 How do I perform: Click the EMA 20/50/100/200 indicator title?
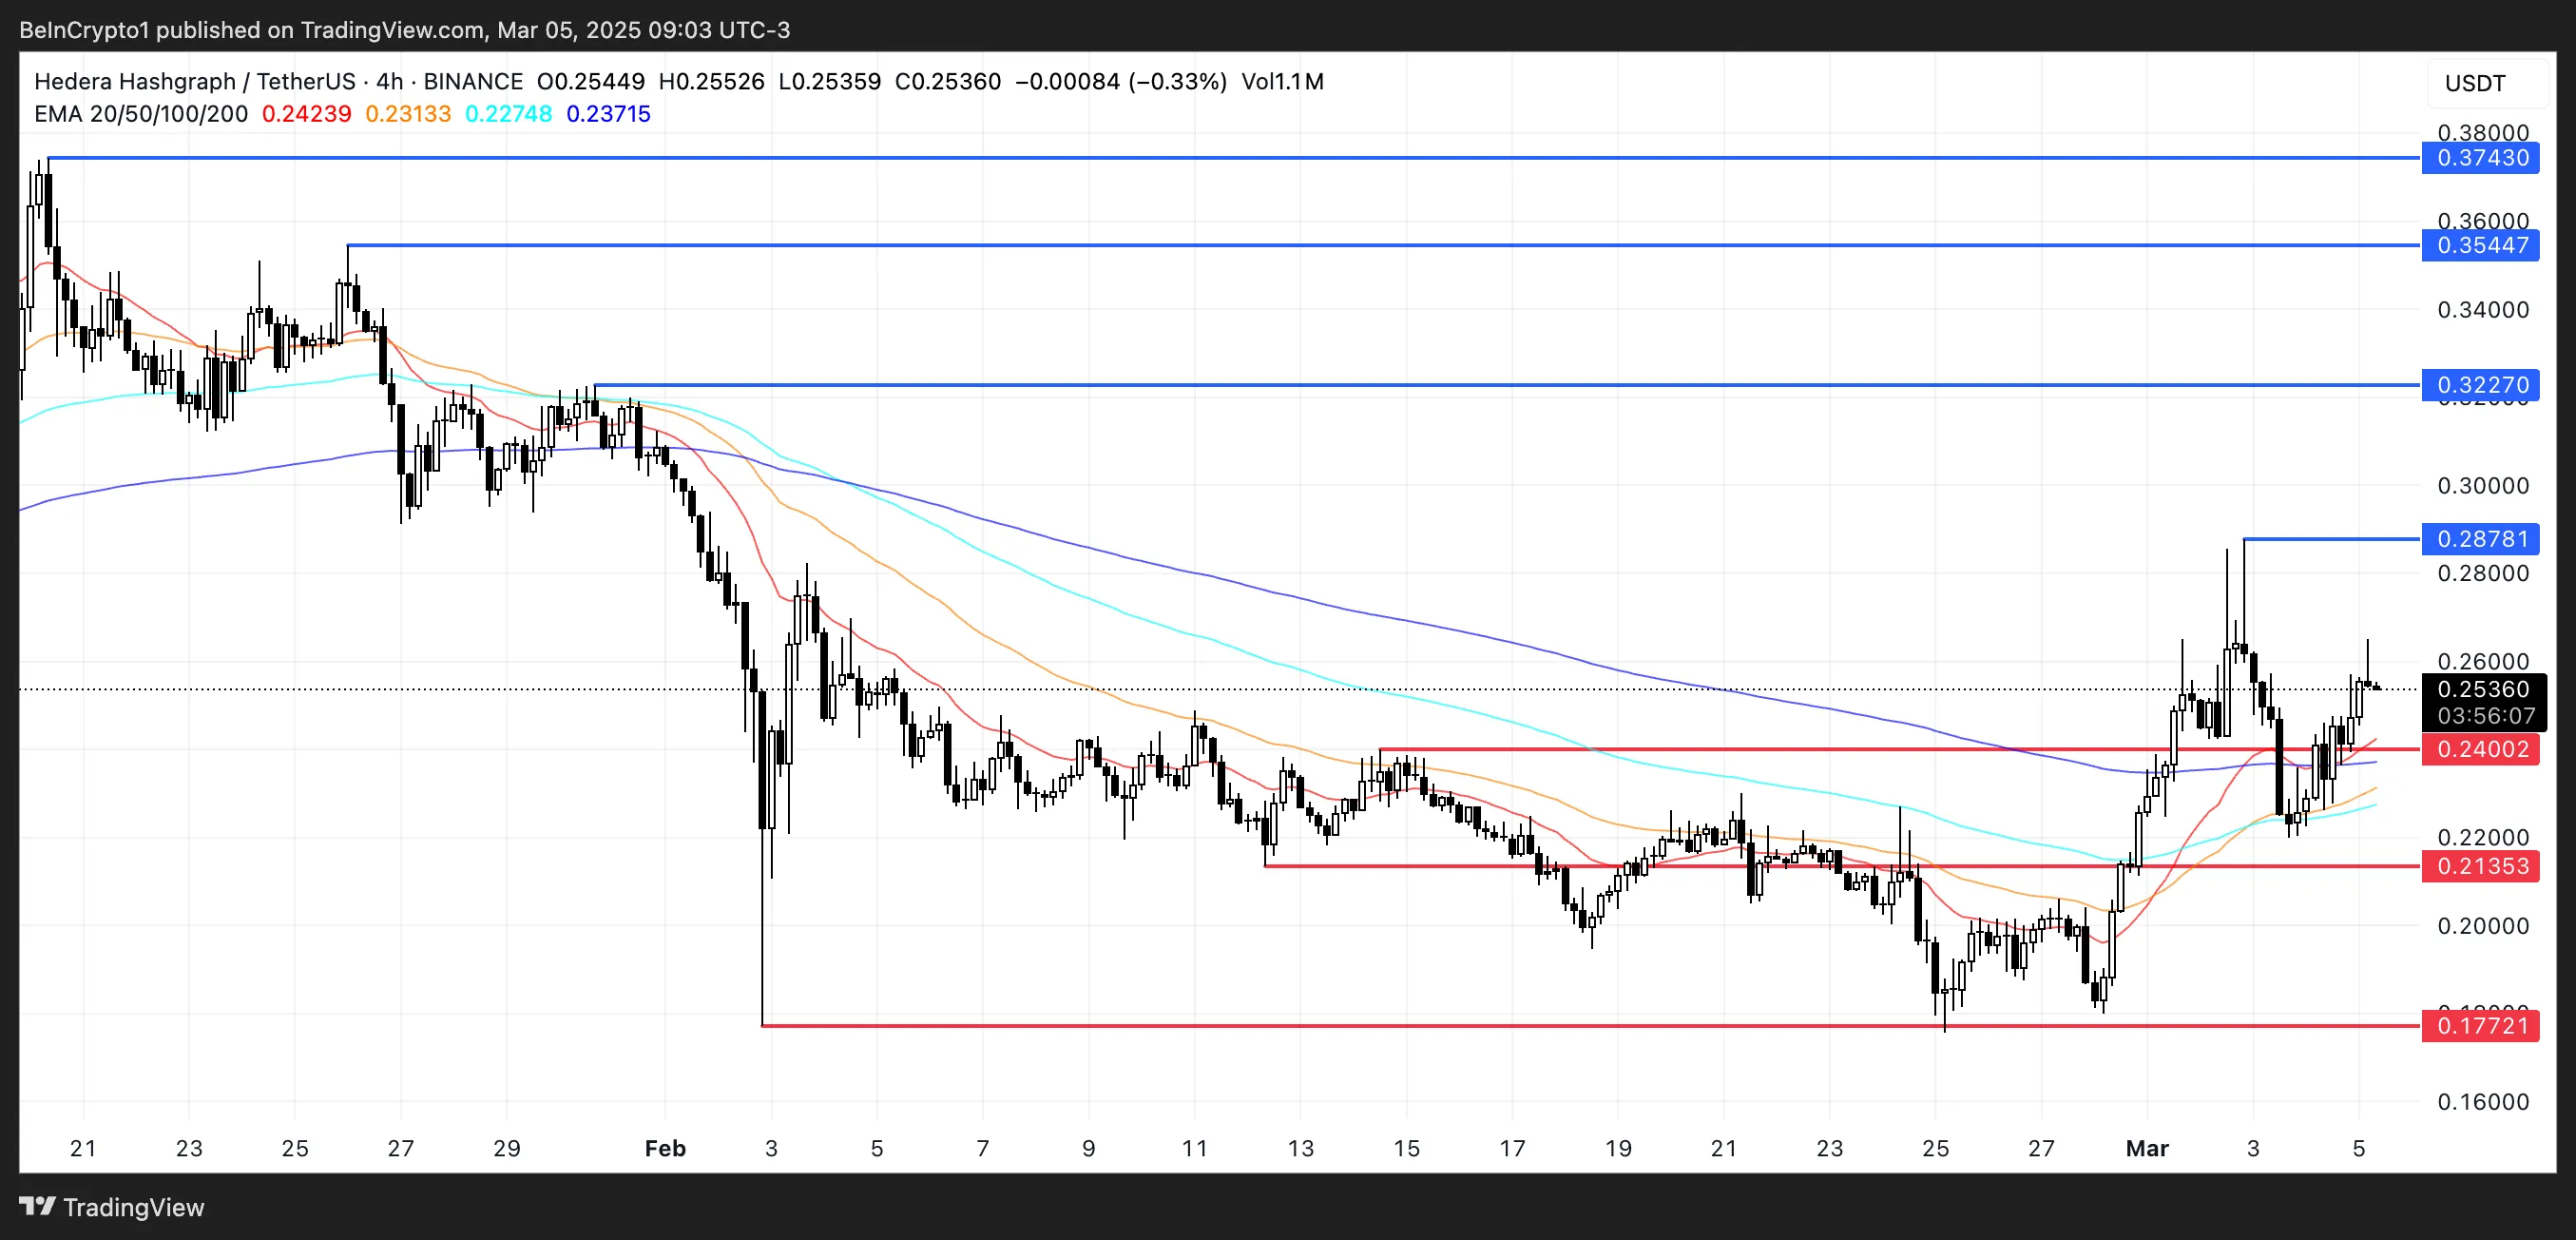141,114
